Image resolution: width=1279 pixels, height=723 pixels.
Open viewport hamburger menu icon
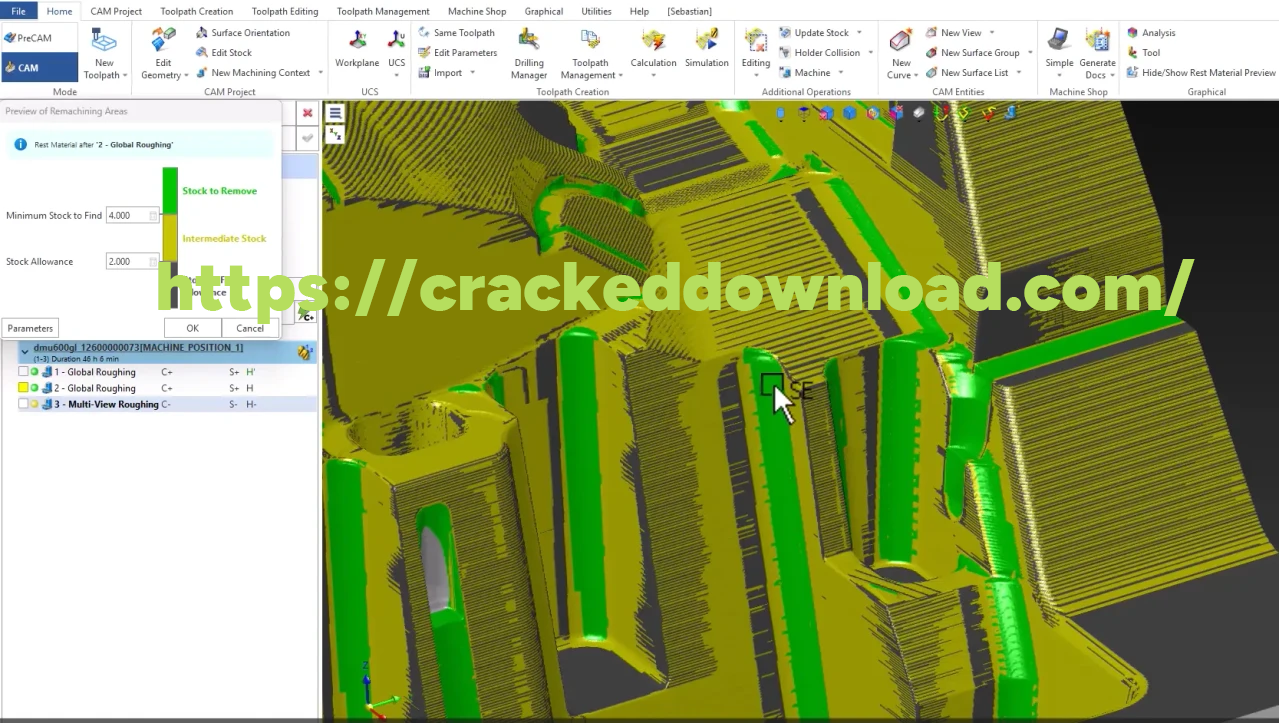(335, 113)
